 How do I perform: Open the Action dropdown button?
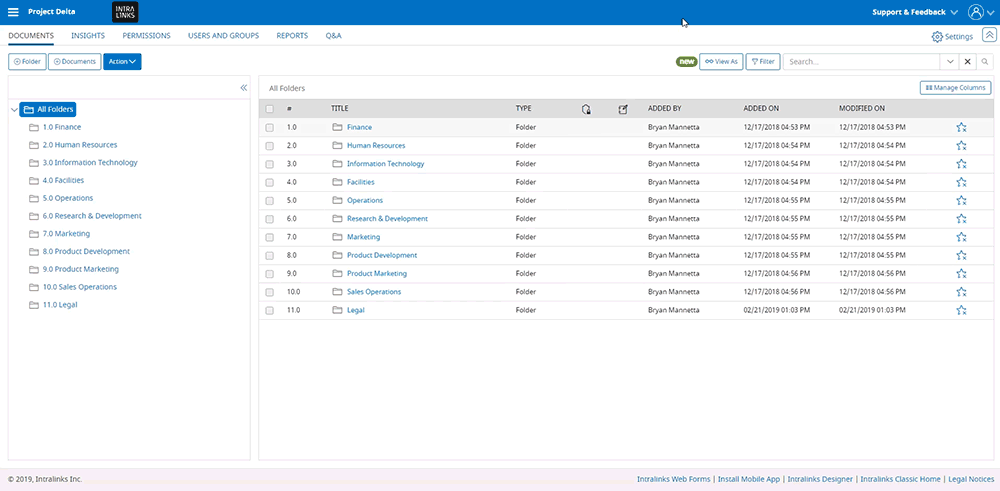pyautogui.click(x=122, y=62)
